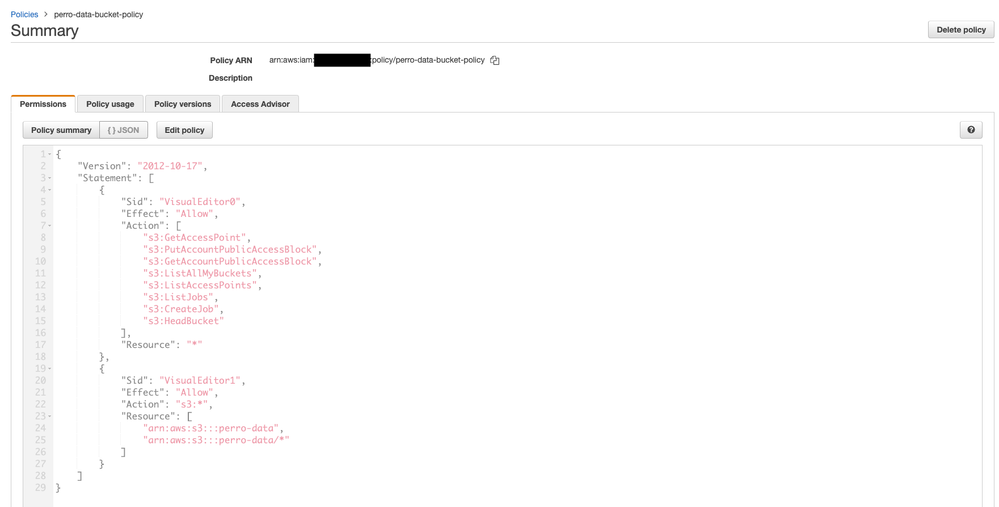Click the "s3:HeadBucket" action
This screenshot has height=507, width=999.
coord(183,320)
